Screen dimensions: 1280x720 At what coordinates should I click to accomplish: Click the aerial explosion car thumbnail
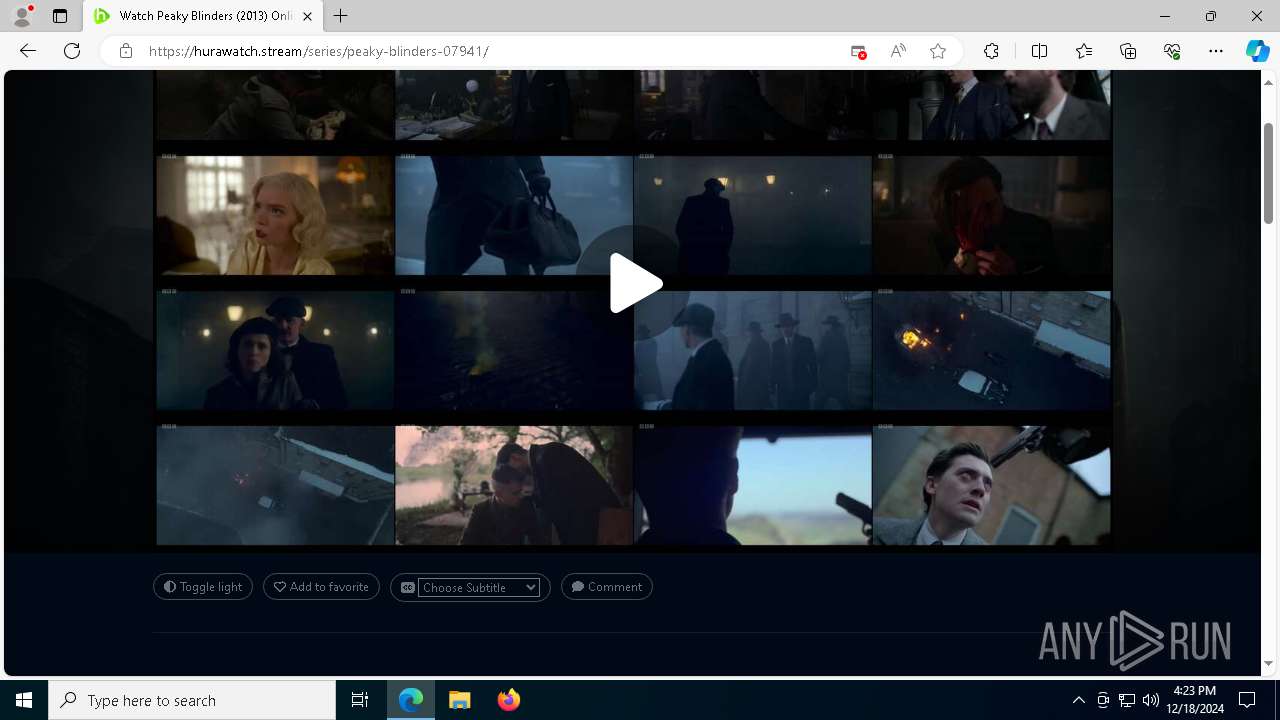[x=991, y=350]
